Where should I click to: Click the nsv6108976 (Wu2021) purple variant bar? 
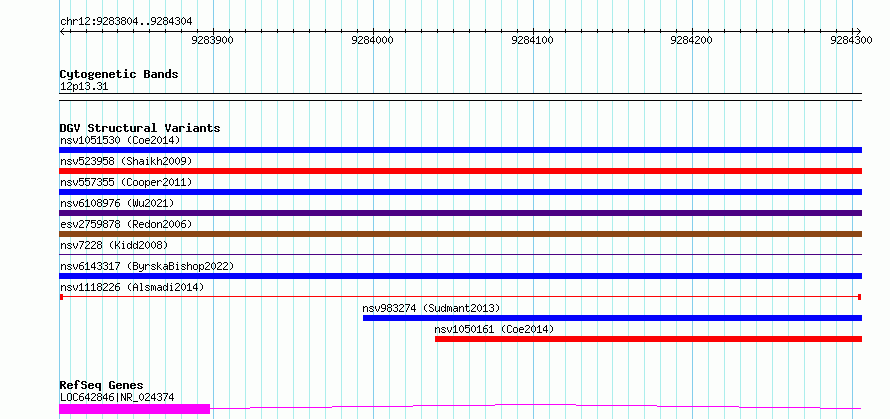[x=460, y=213]
